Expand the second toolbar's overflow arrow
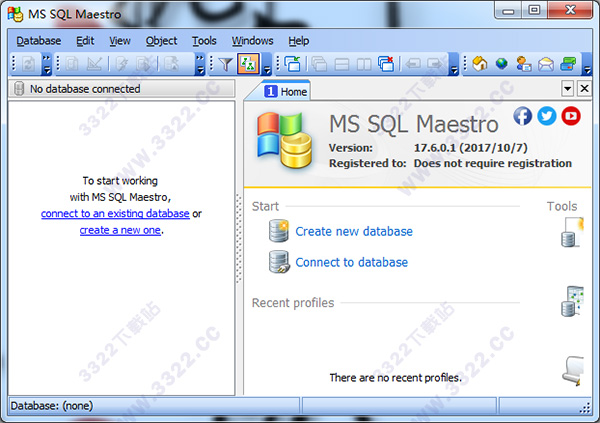Viewport: 600px width, 423px height. [x=200, y=64]
